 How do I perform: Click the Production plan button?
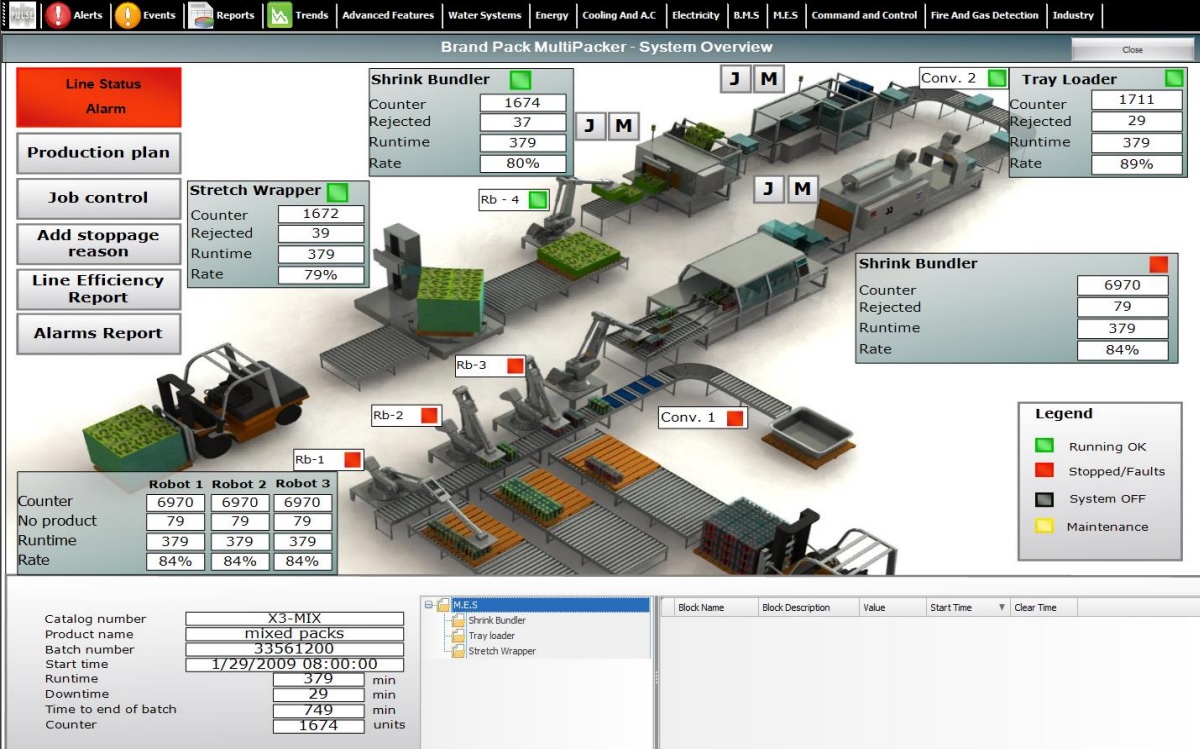(98, 153)
